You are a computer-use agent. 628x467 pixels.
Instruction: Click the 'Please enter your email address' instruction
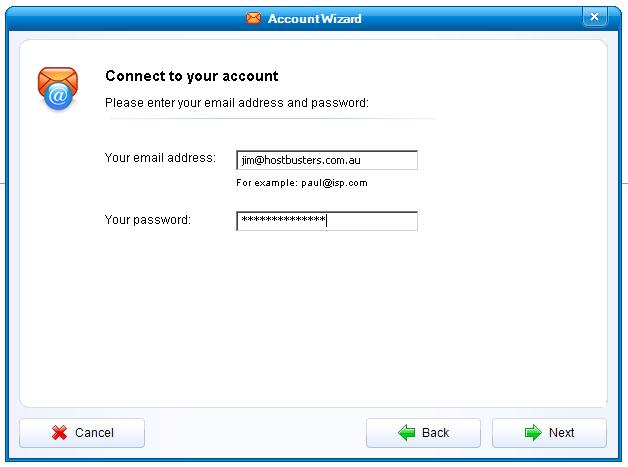click(x=237, y=103)
